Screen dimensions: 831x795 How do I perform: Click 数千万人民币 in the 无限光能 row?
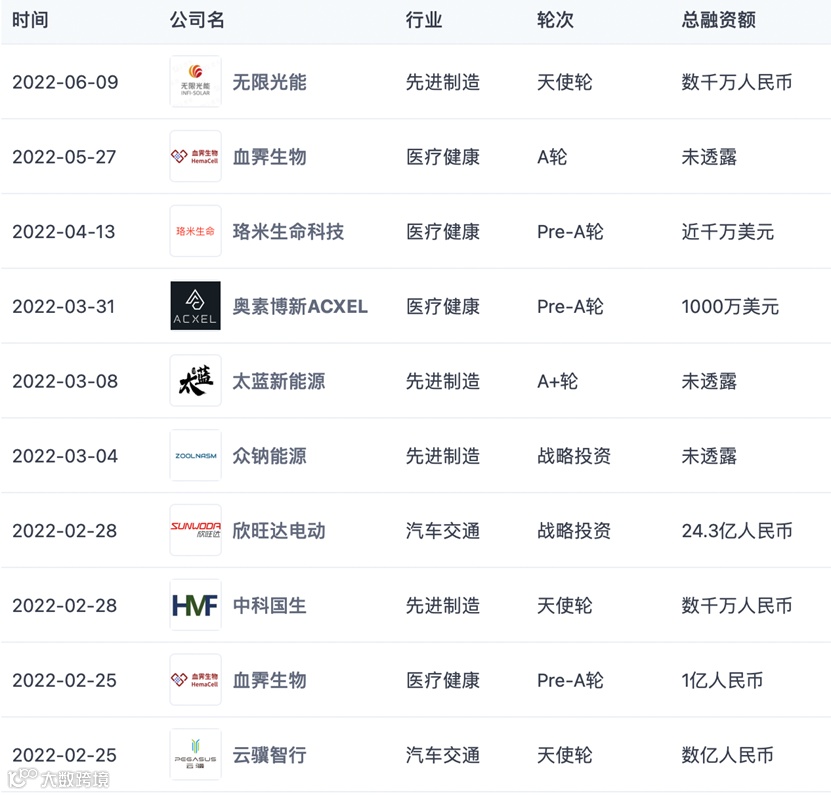(737, 82)
